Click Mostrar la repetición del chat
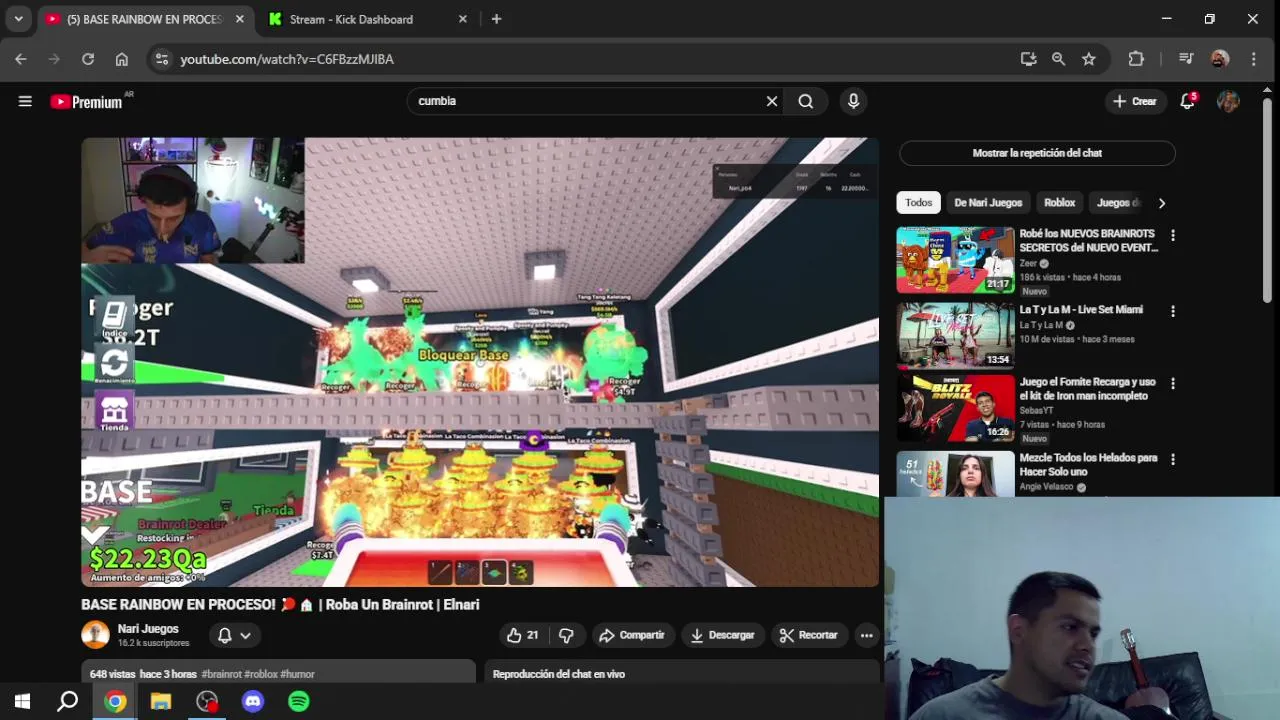Viewport: 1280px width, 720px height. tap(1037, 153)
